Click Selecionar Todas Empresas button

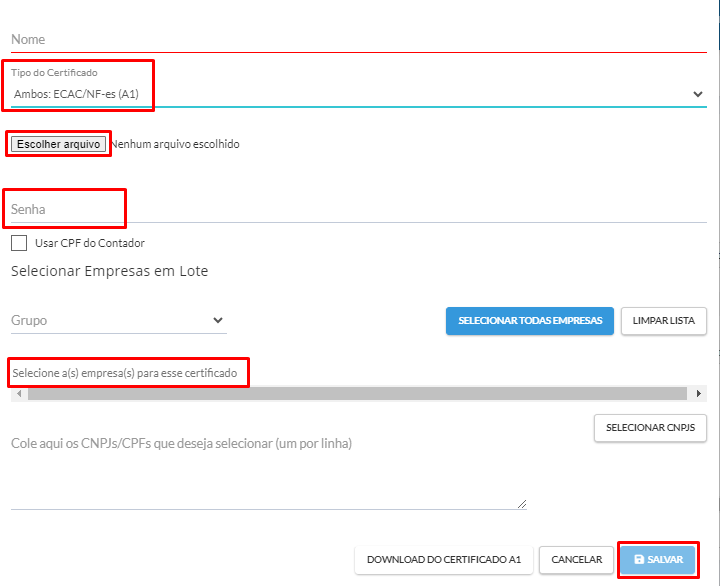coord(529,321)
